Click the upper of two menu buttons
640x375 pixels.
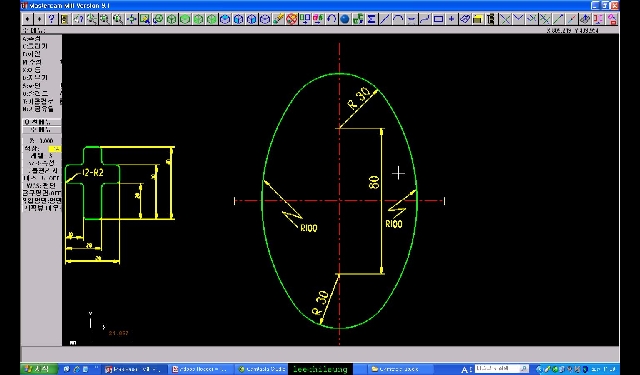(x=41, y=122)
